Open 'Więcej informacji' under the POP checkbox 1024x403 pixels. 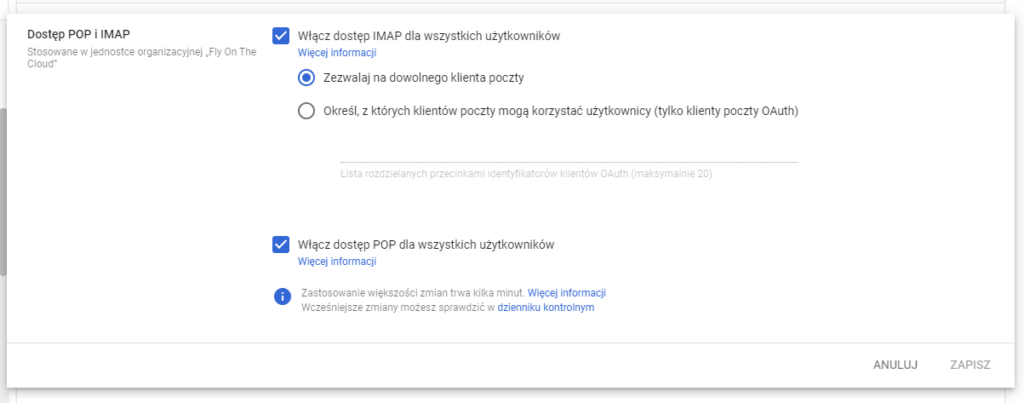tap(337, 261)
